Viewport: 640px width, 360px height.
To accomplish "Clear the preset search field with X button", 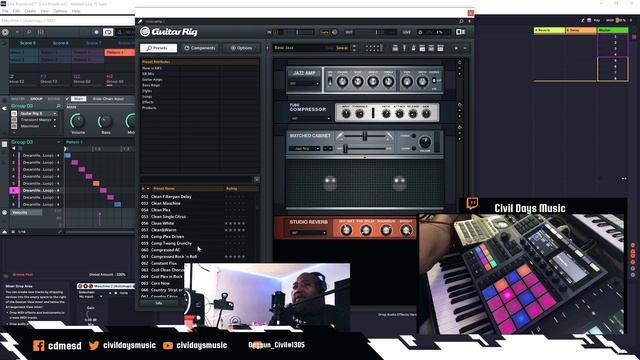I will [x=256, y=180].
